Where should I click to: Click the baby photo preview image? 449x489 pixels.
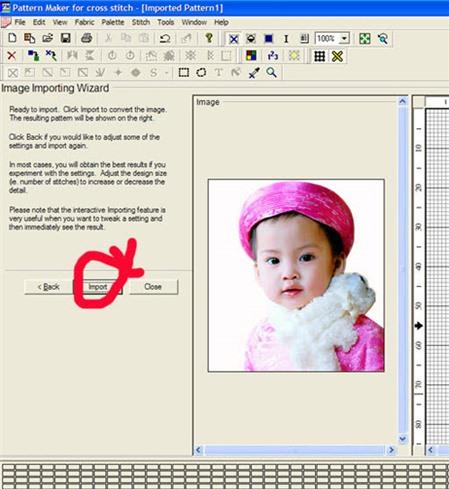click(296, 275)
